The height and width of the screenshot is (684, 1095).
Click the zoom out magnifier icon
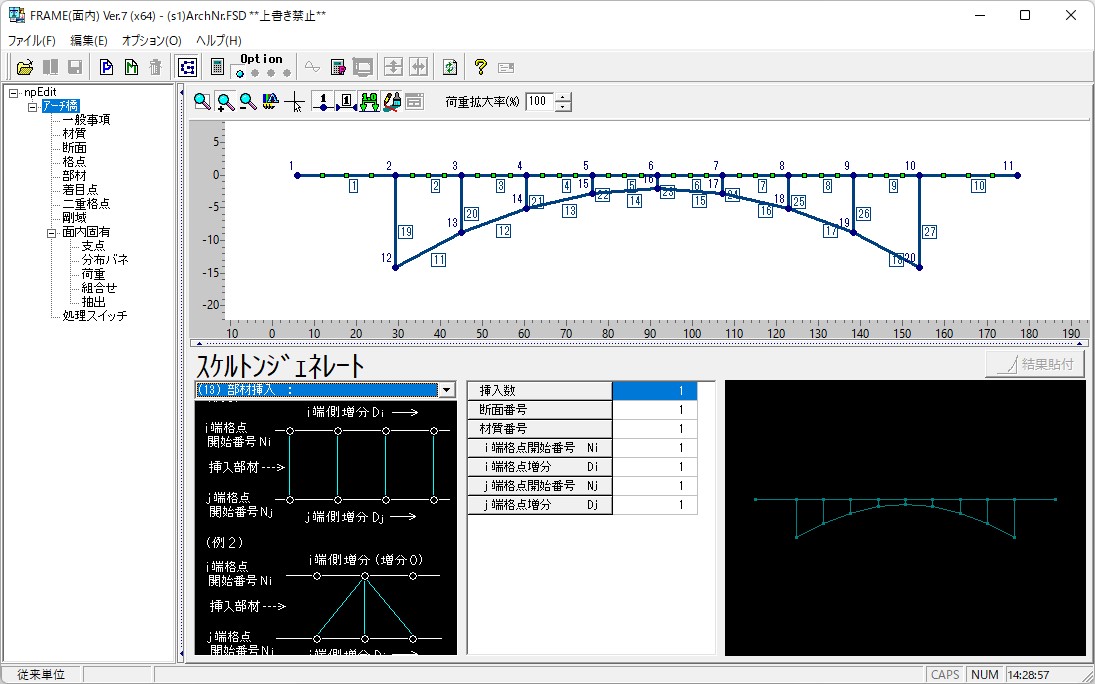[248, 102]
